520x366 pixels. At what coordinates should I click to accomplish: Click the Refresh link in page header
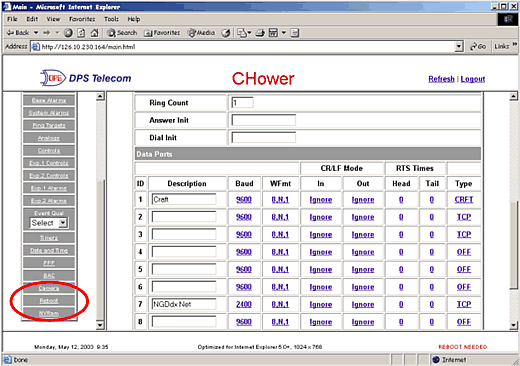(441, 79)
